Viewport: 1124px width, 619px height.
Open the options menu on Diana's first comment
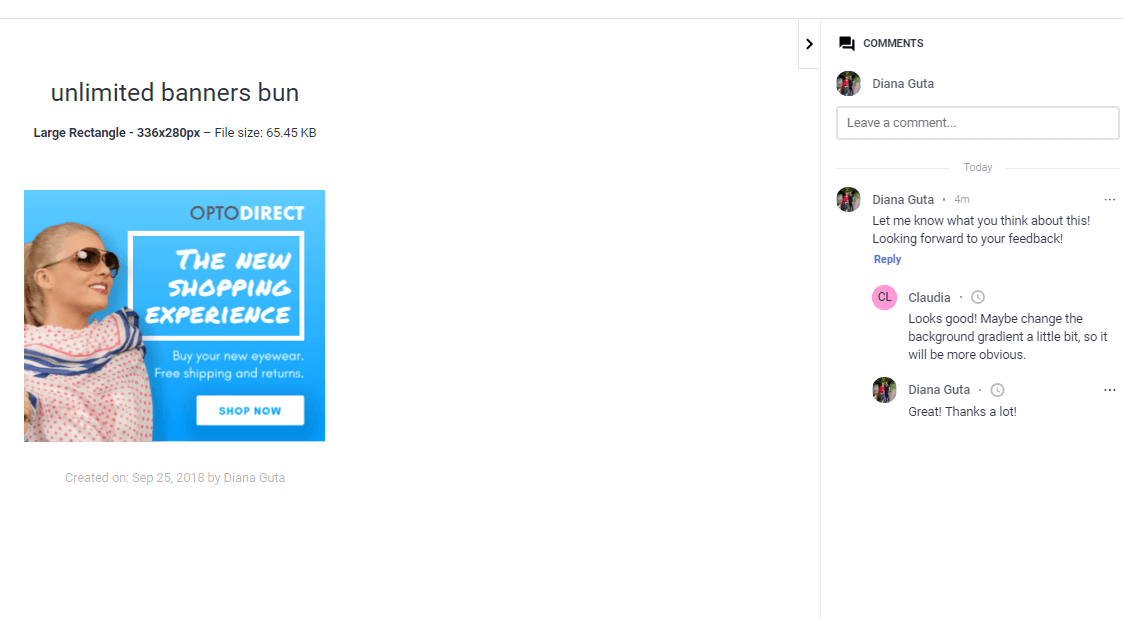coord(1110,199)
